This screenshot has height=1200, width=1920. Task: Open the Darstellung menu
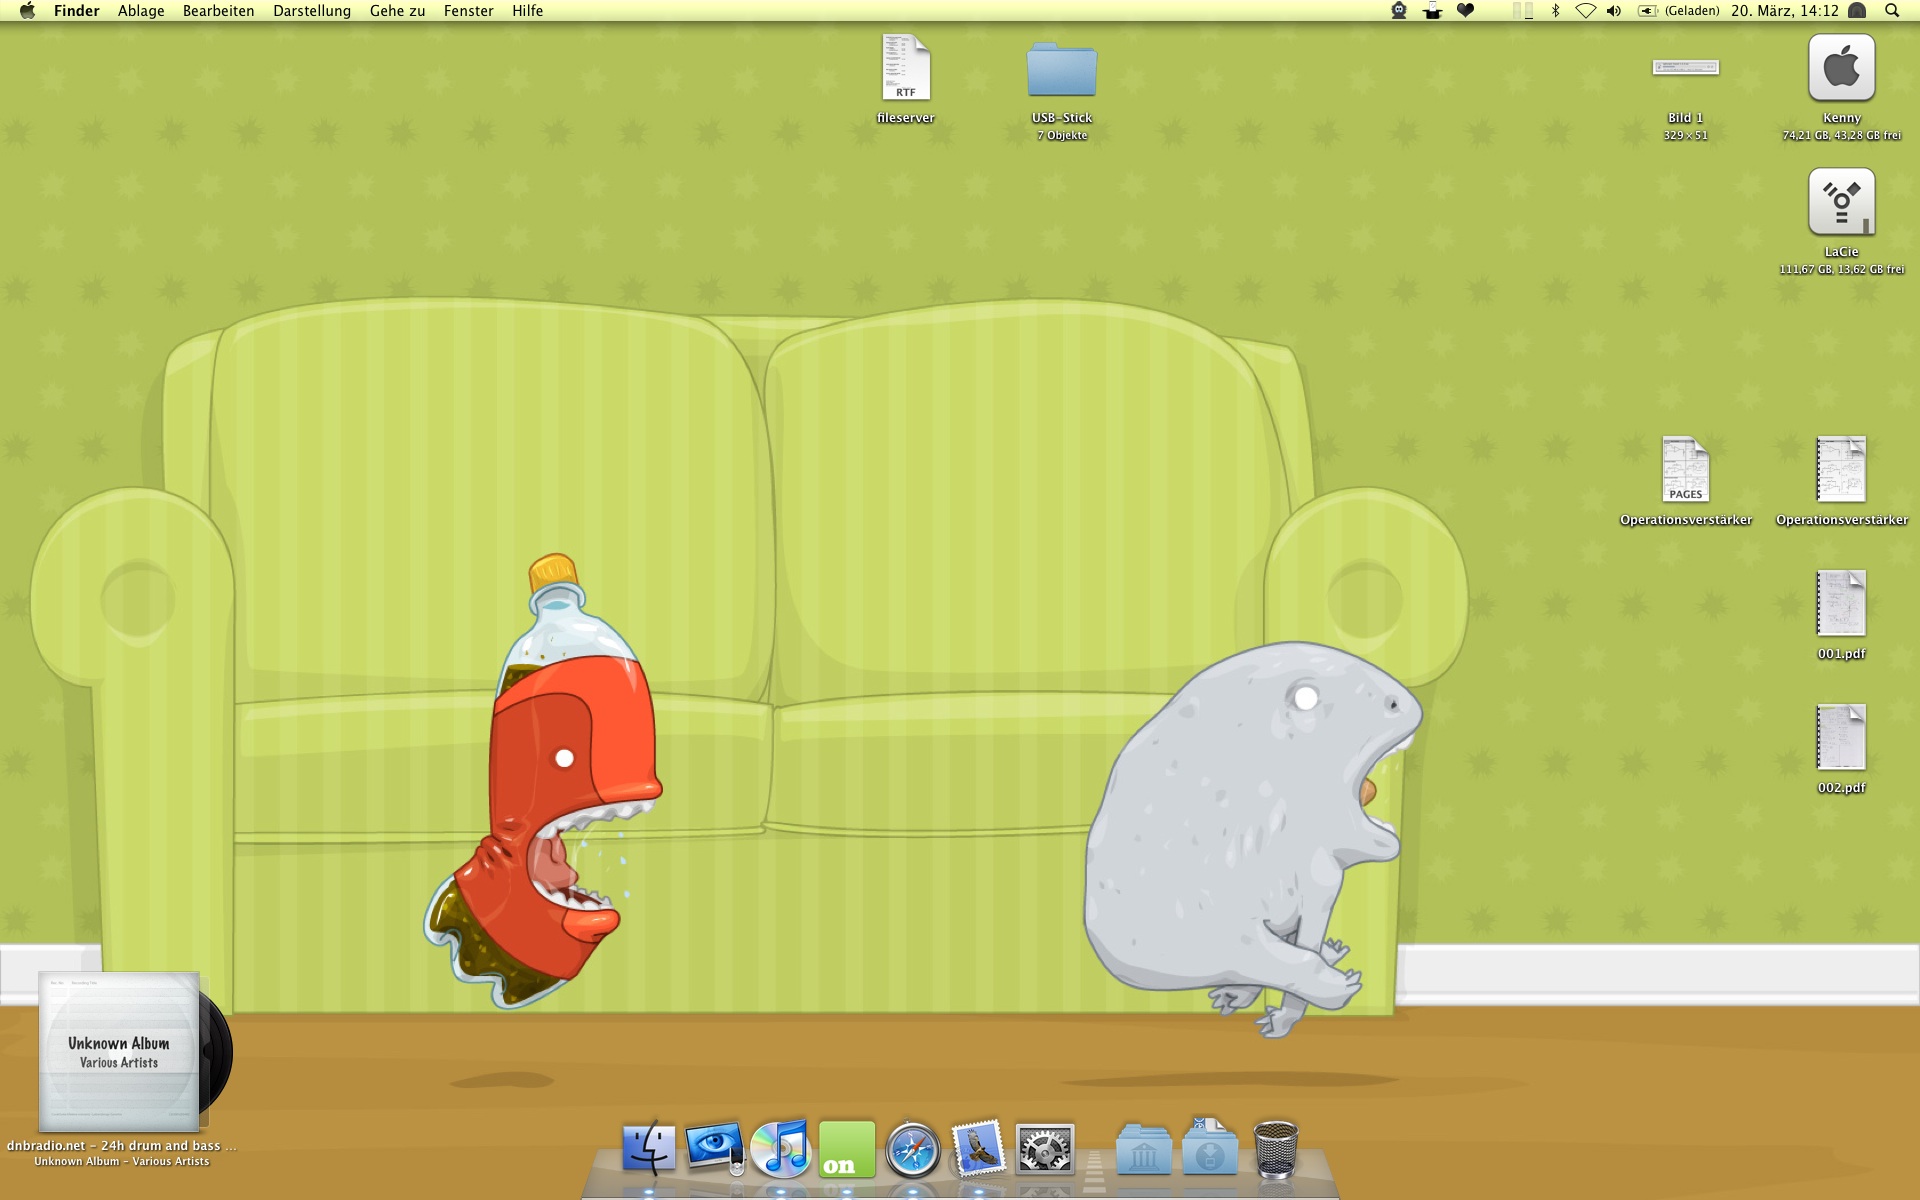tap(312, 11)
